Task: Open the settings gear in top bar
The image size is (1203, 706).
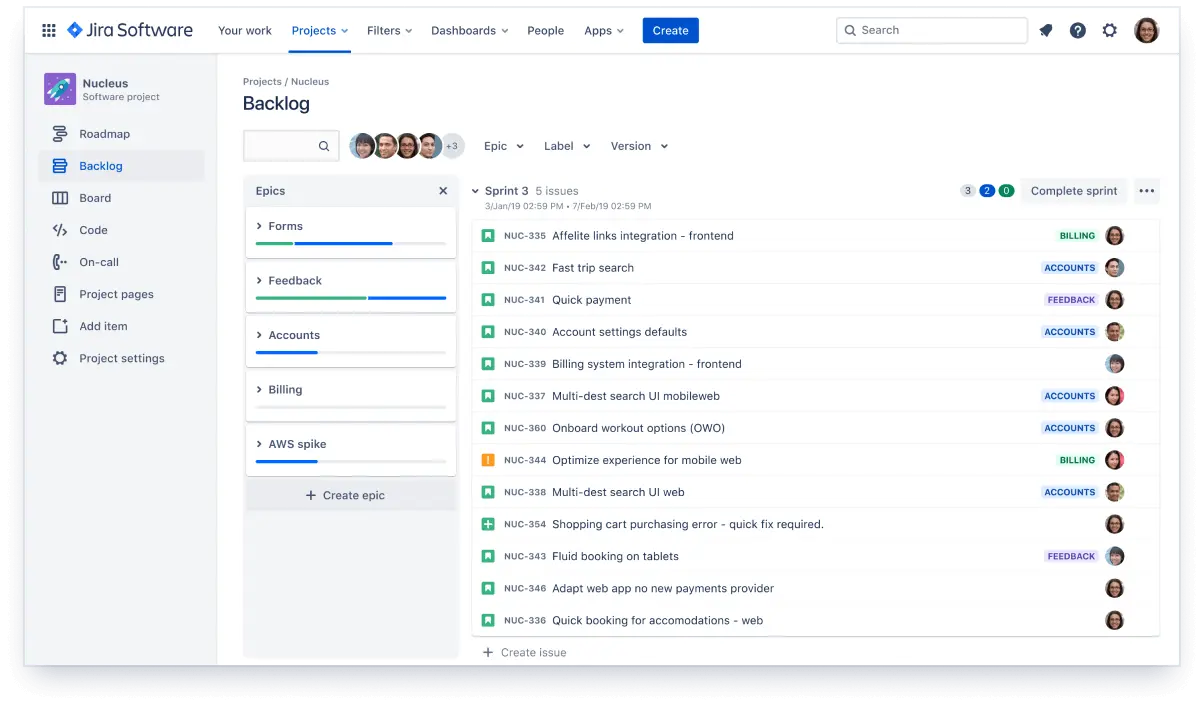Action: [x=1109, y=30]
